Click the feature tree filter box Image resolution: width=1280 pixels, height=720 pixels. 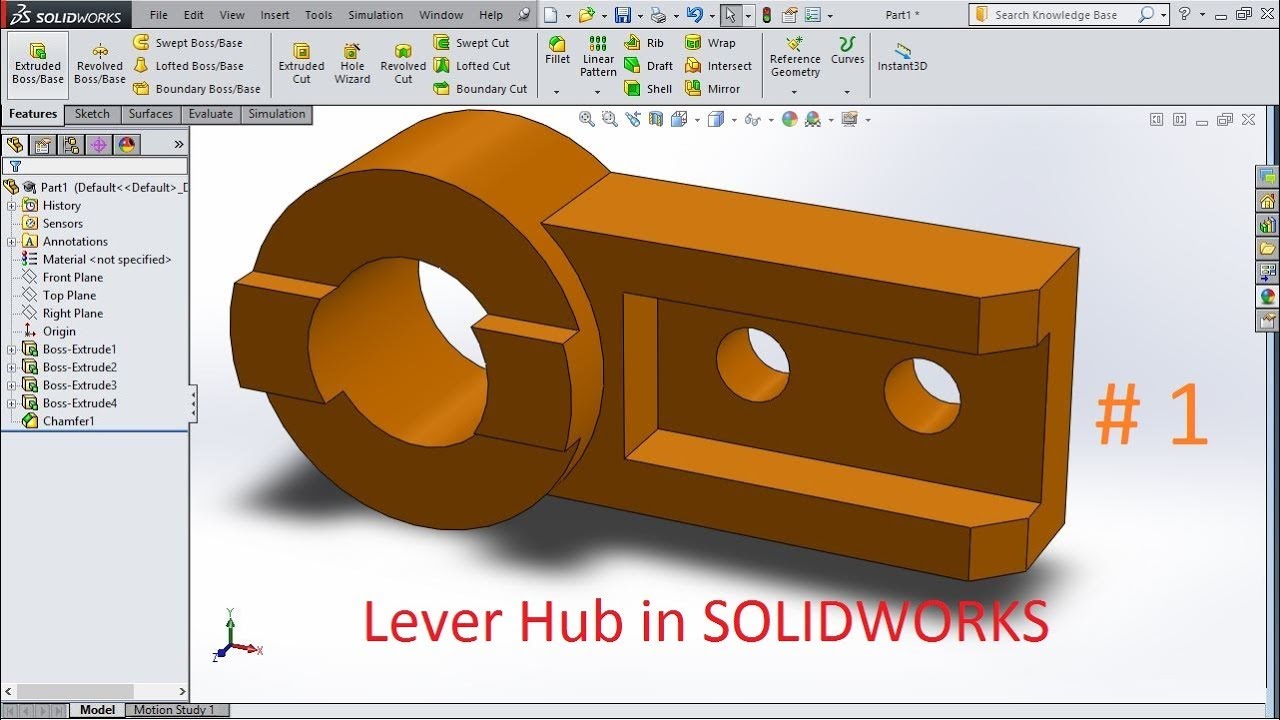(95, 166)
